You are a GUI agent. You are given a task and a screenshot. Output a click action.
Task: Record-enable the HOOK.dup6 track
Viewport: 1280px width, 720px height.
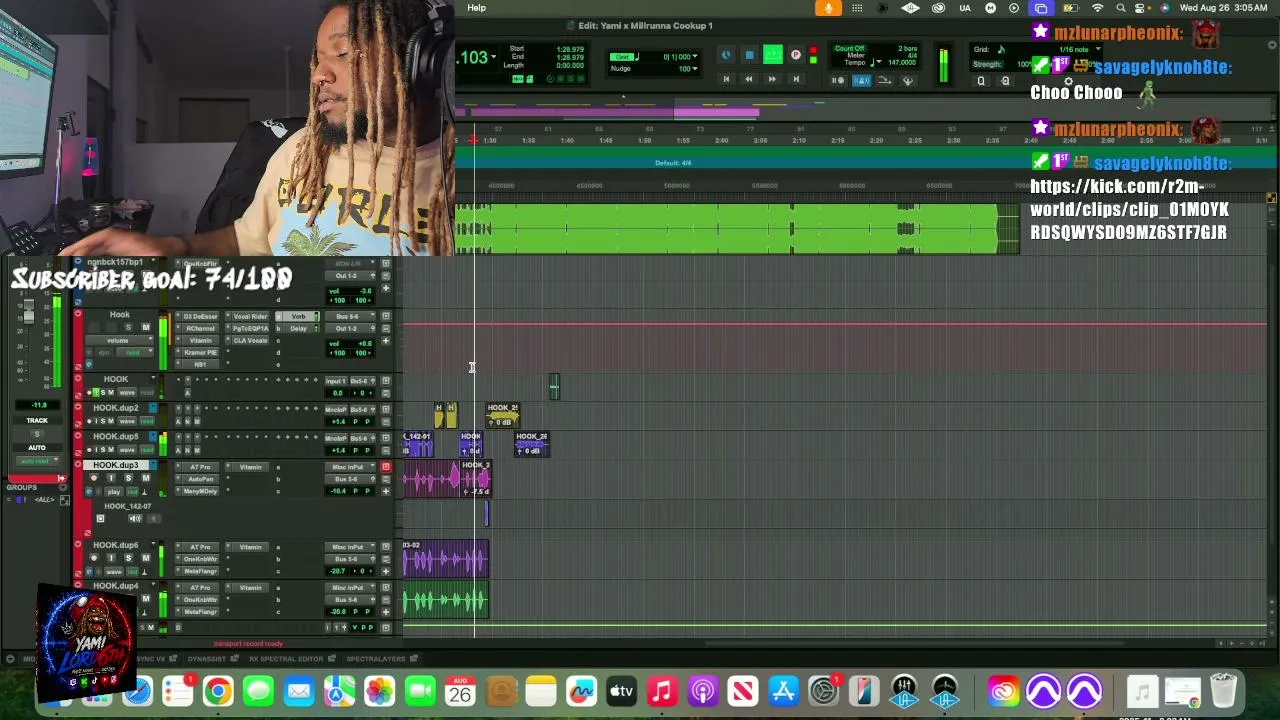[x=94, y=559]
